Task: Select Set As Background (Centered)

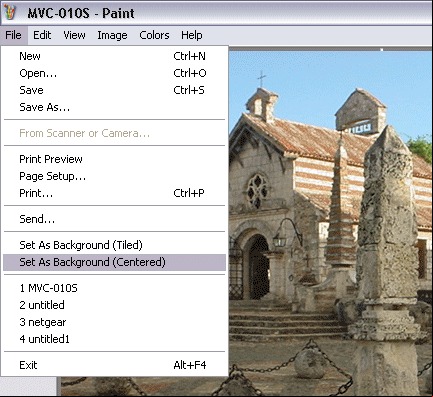Action: coord(114,262)
